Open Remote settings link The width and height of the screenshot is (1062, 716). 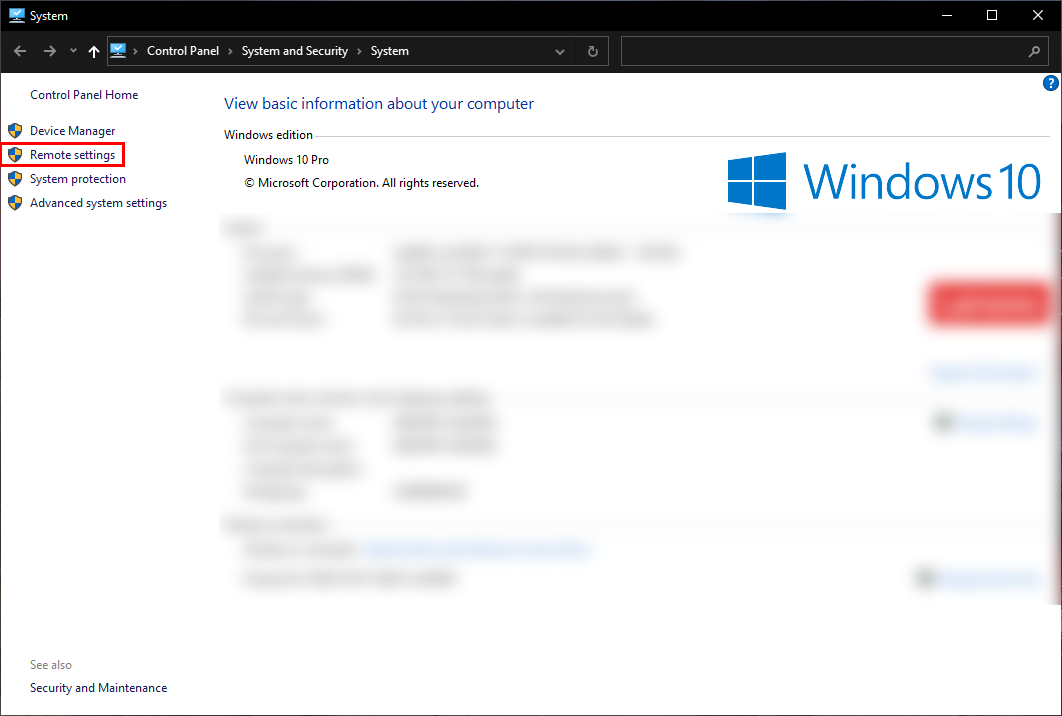[72, 155]
